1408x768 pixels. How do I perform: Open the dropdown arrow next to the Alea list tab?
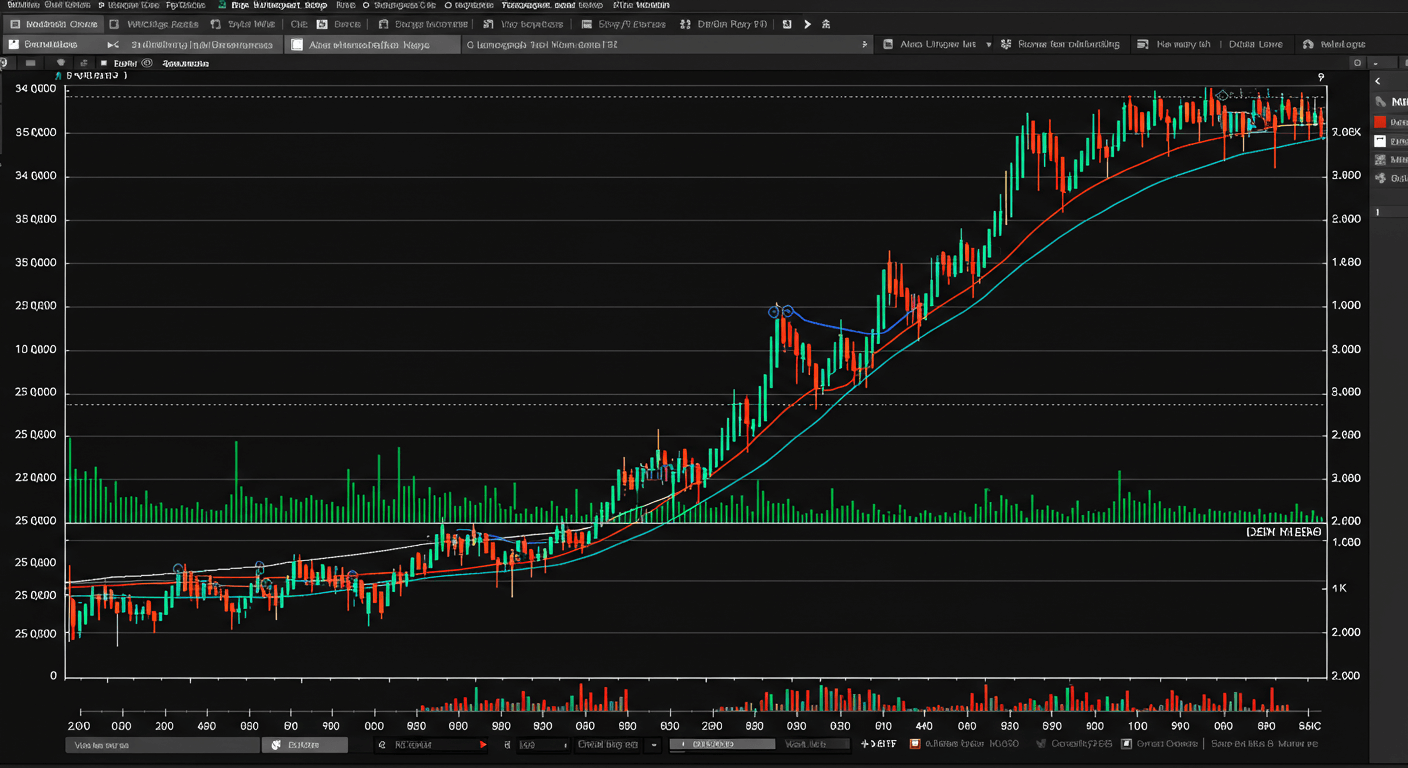989,44
